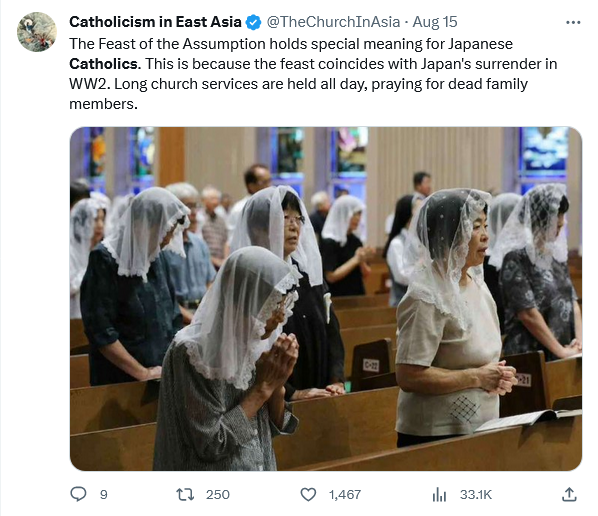Image resolution: width=598 pixels, height=516 pixels.
Task: Like the tweet with the heart icon
Action: (308, 495)
